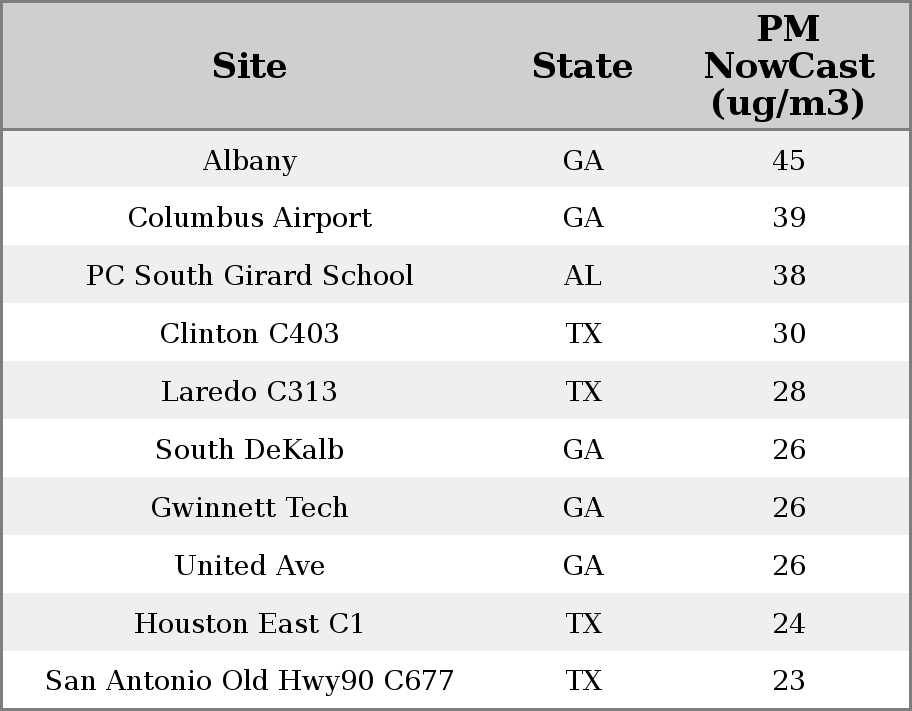This screenshot has width=912, height=711.
Task: Select the PM value 39 for Columbus Airport
Action: click(x=788, y=218)
